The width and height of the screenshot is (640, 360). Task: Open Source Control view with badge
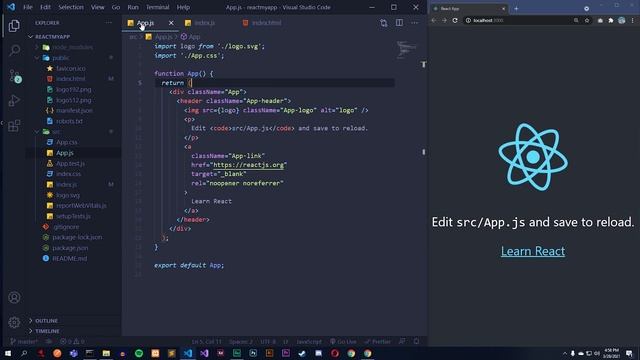(15, 76)
